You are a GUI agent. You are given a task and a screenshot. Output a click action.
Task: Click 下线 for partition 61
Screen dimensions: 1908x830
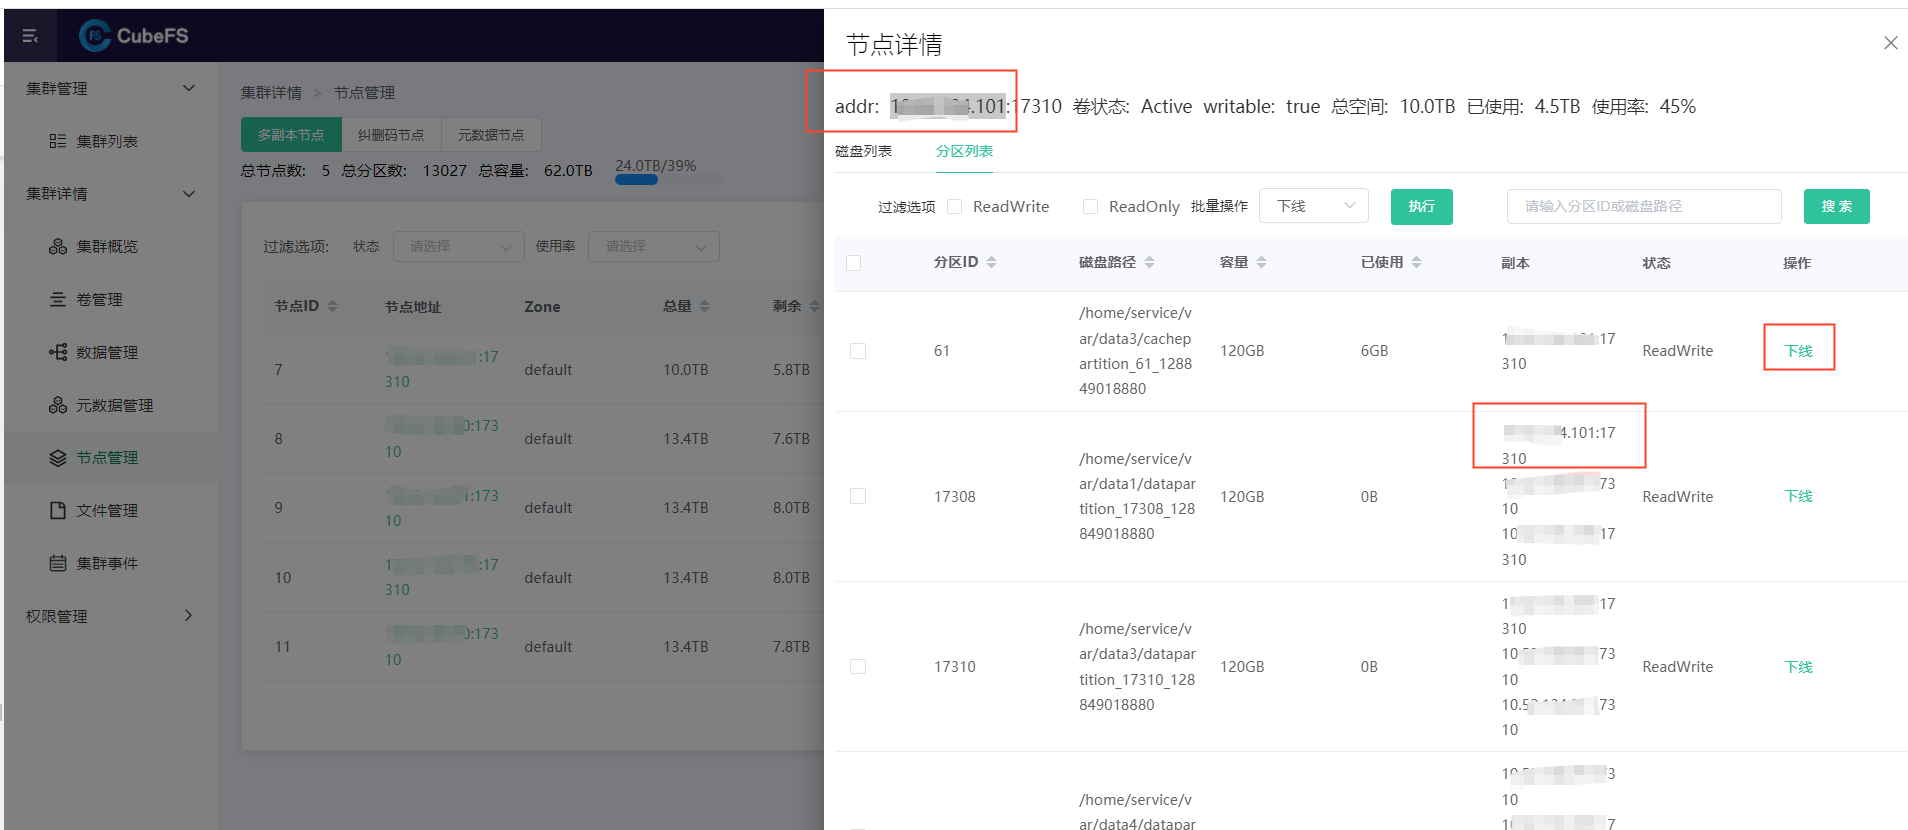1798,351
